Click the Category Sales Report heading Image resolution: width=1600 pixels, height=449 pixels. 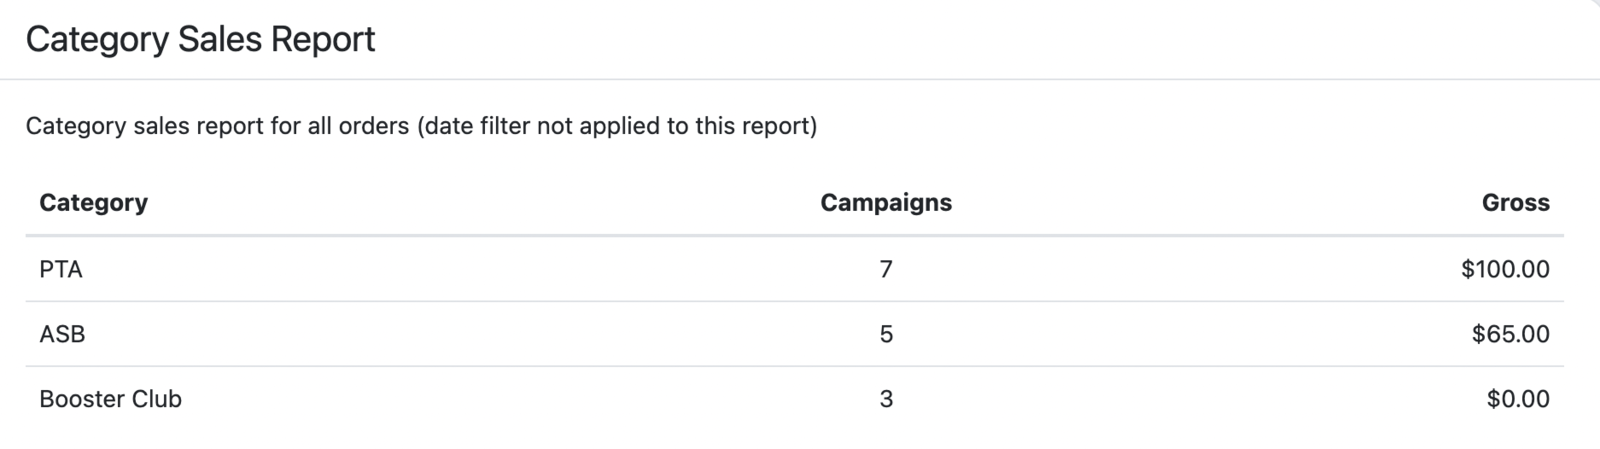(x=200, y=40)
